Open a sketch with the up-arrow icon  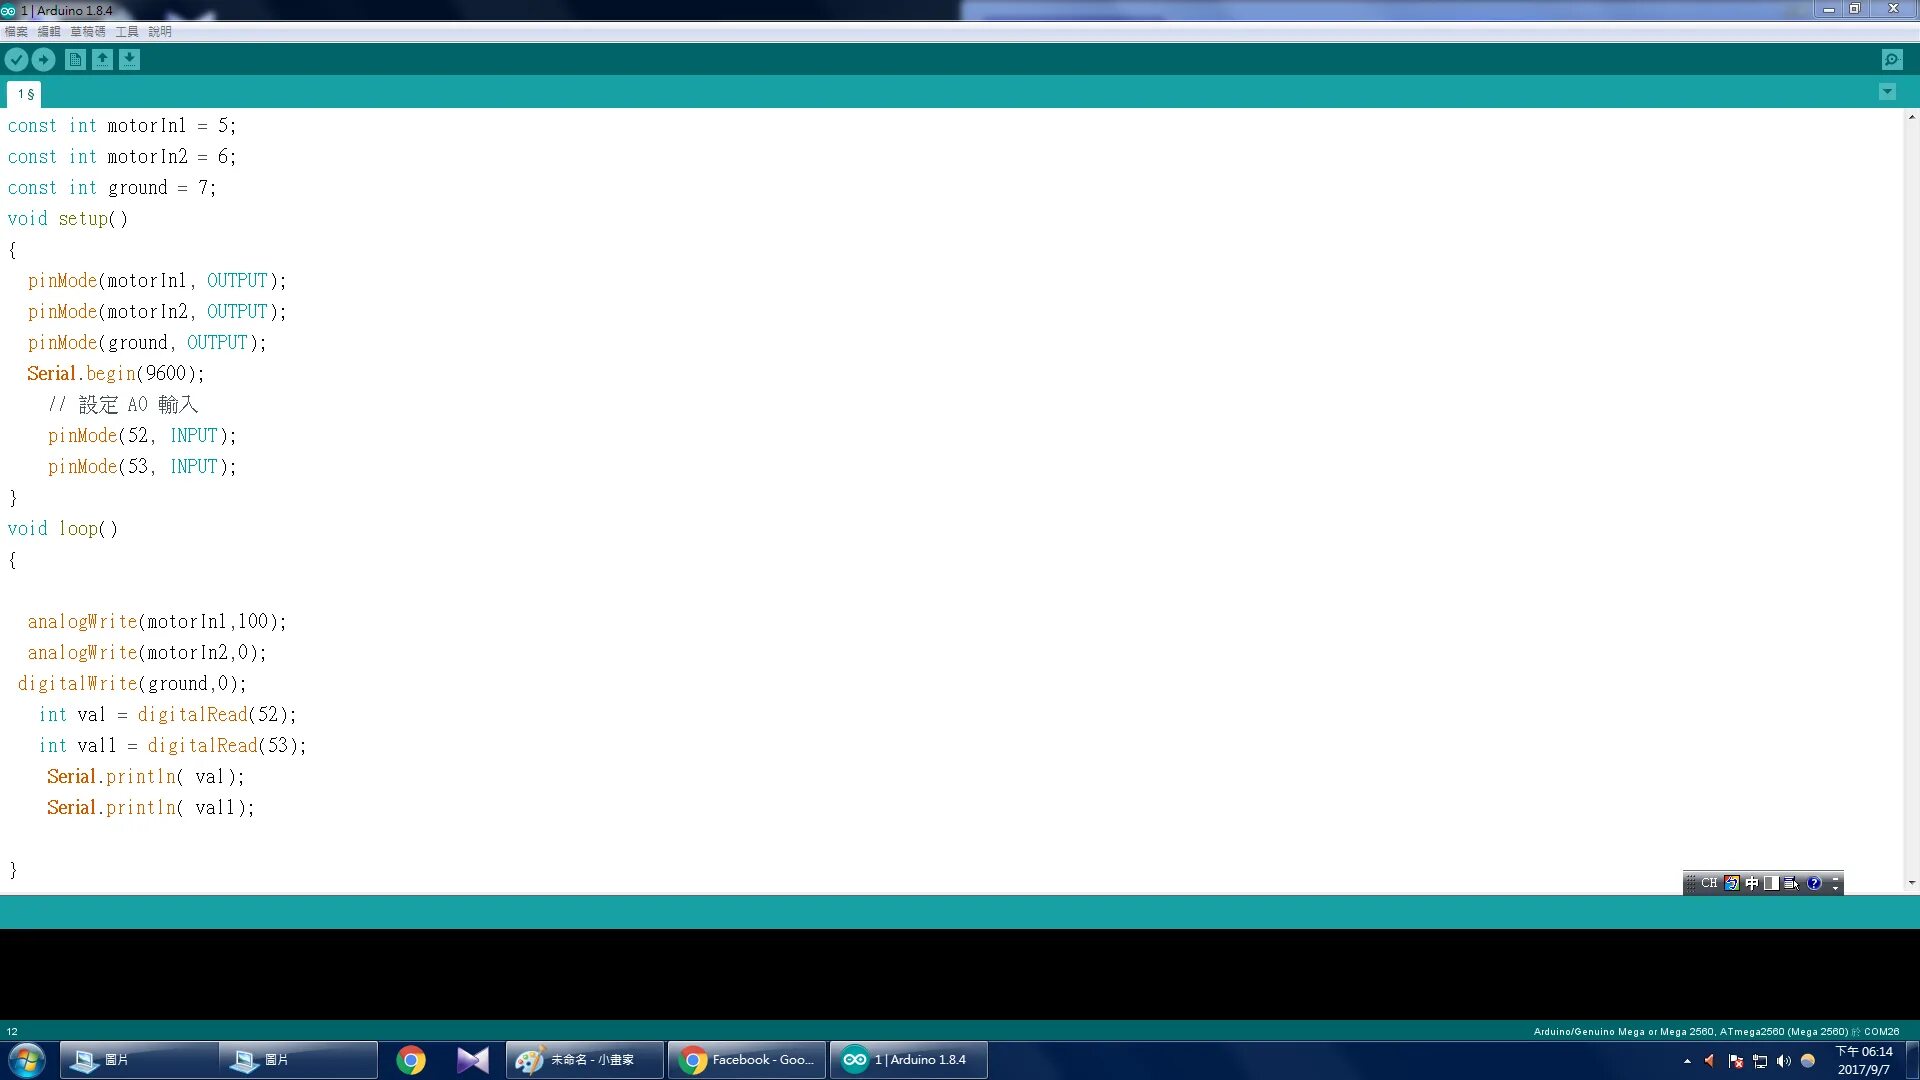102,60
